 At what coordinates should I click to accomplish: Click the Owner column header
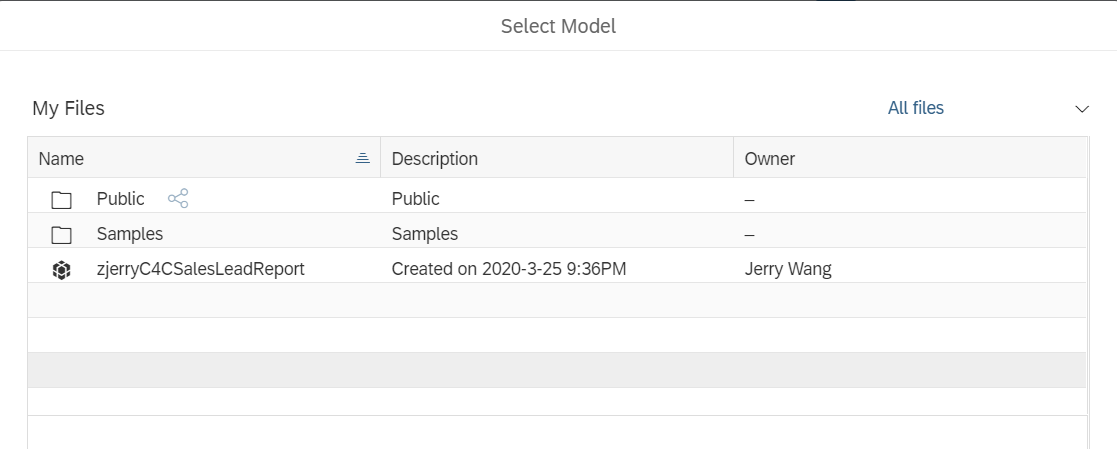point(769,158)
